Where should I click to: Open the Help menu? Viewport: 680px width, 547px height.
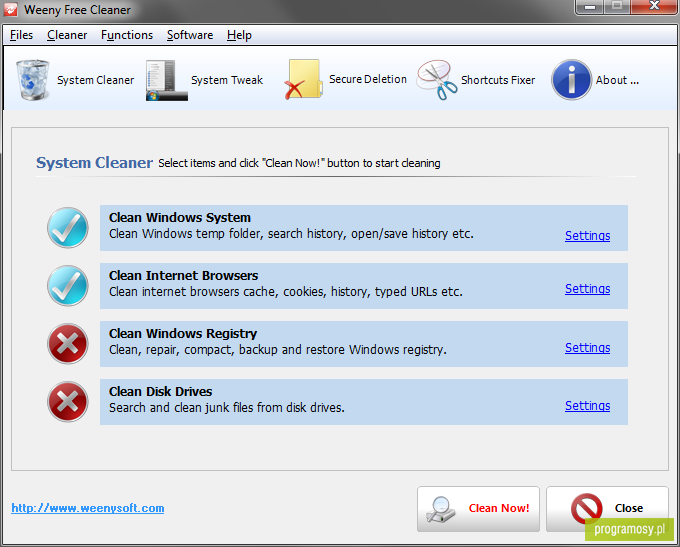[x=239, y=35]
